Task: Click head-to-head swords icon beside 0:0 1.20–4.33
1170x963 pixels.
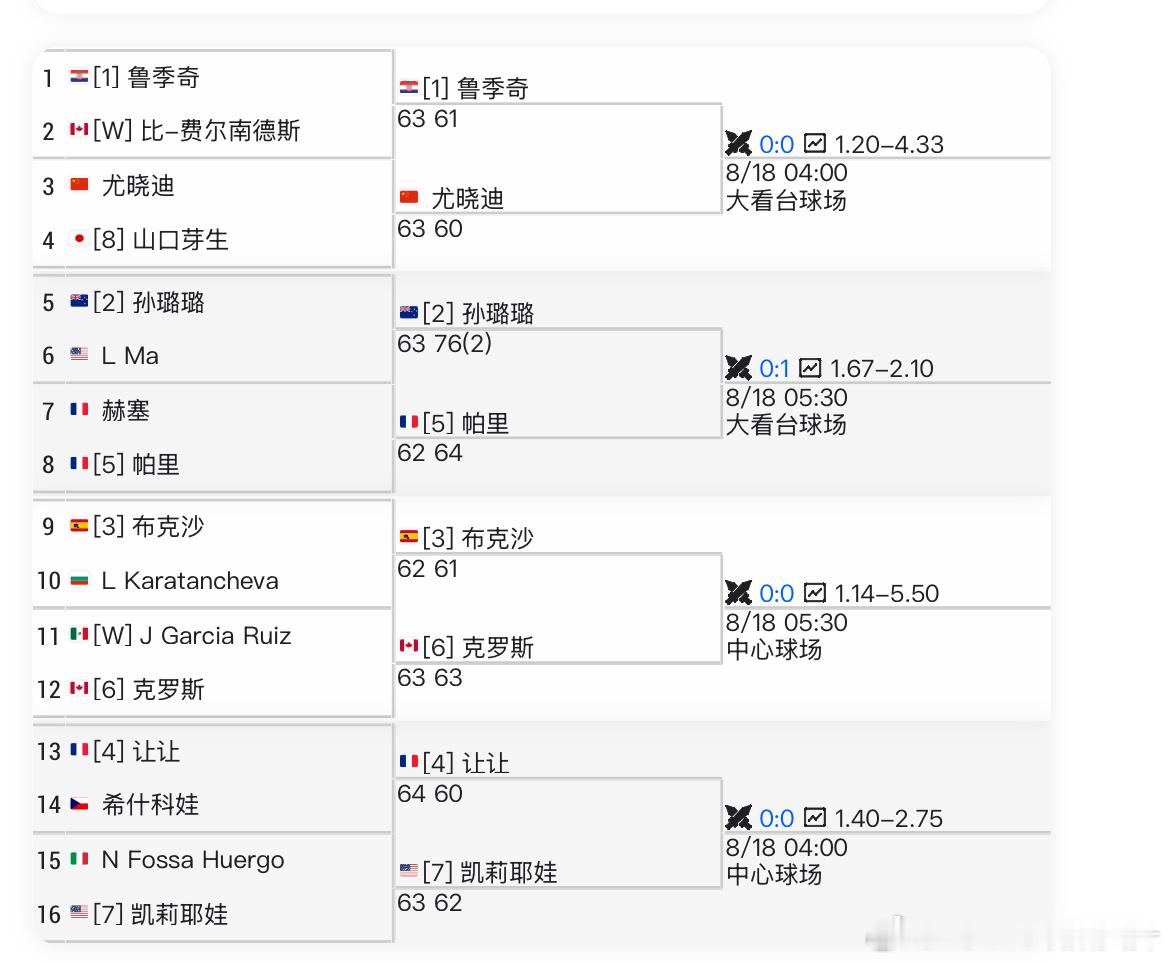Action: coord(738,143)
